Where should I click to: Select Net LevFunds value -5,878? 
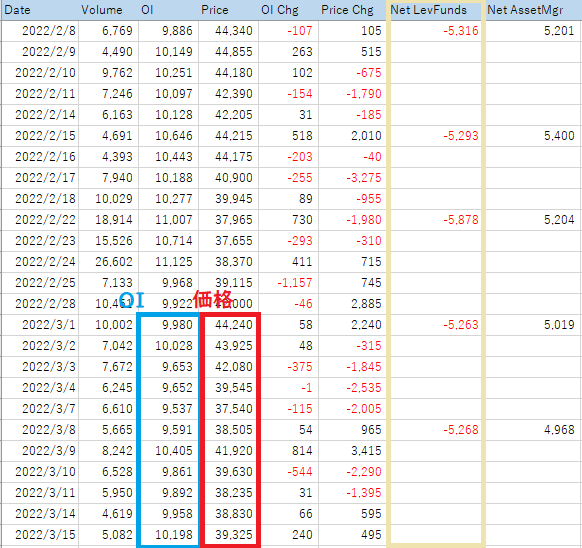461,220
